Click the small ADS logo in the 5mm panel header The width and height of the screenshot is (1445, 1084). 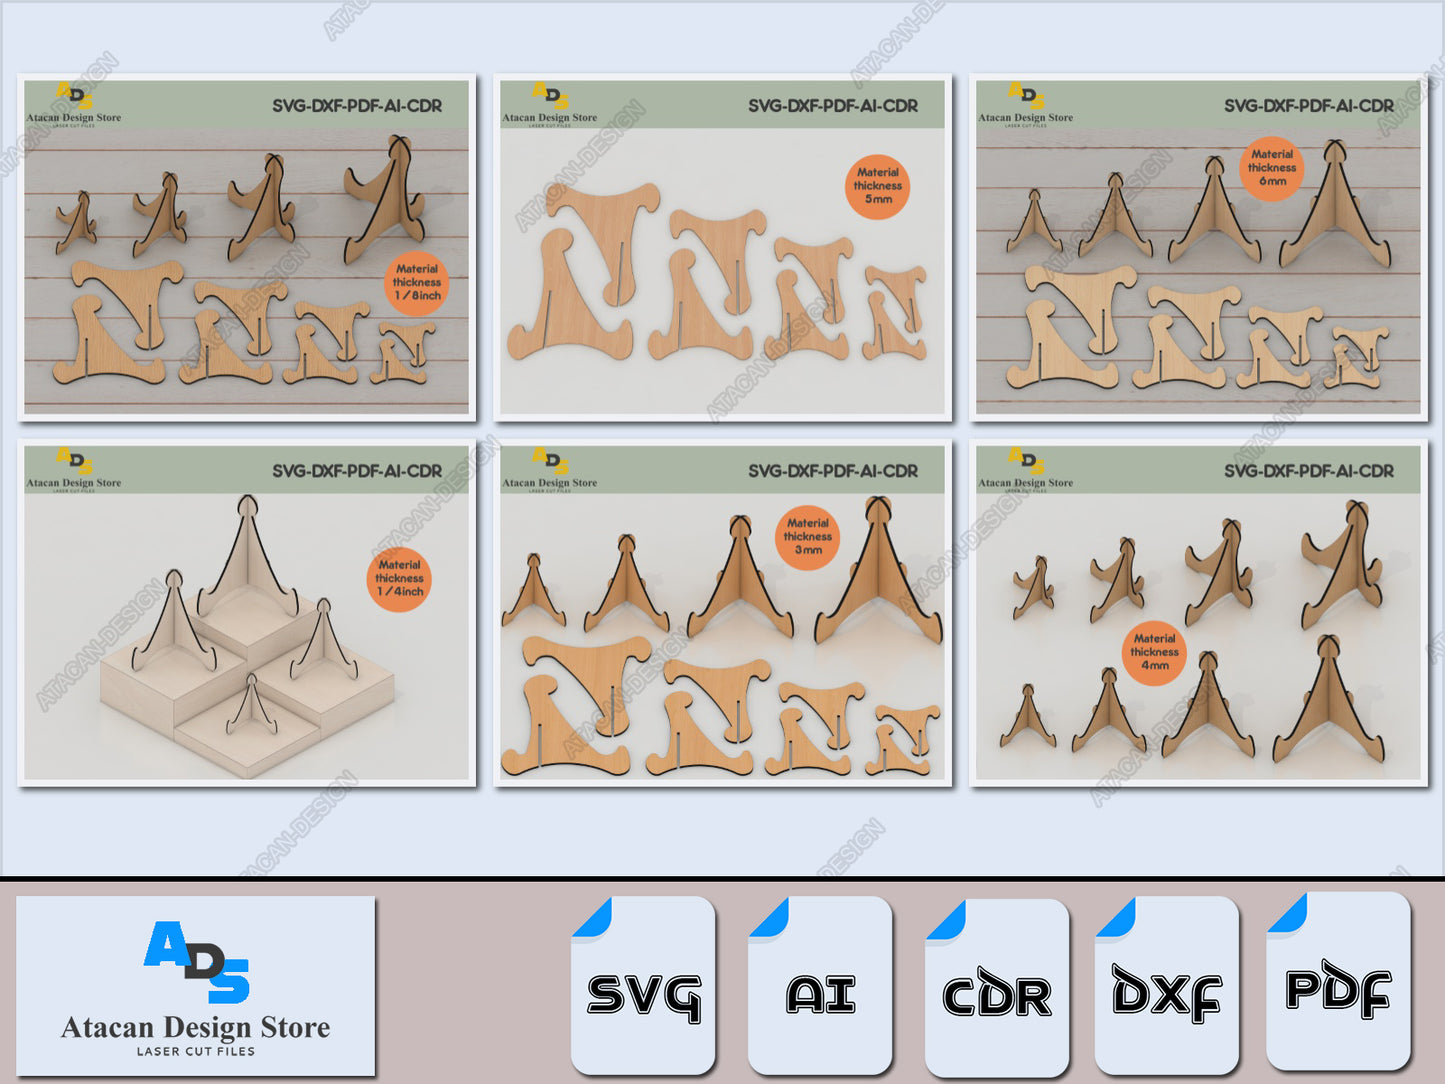(x=550, y=96)
